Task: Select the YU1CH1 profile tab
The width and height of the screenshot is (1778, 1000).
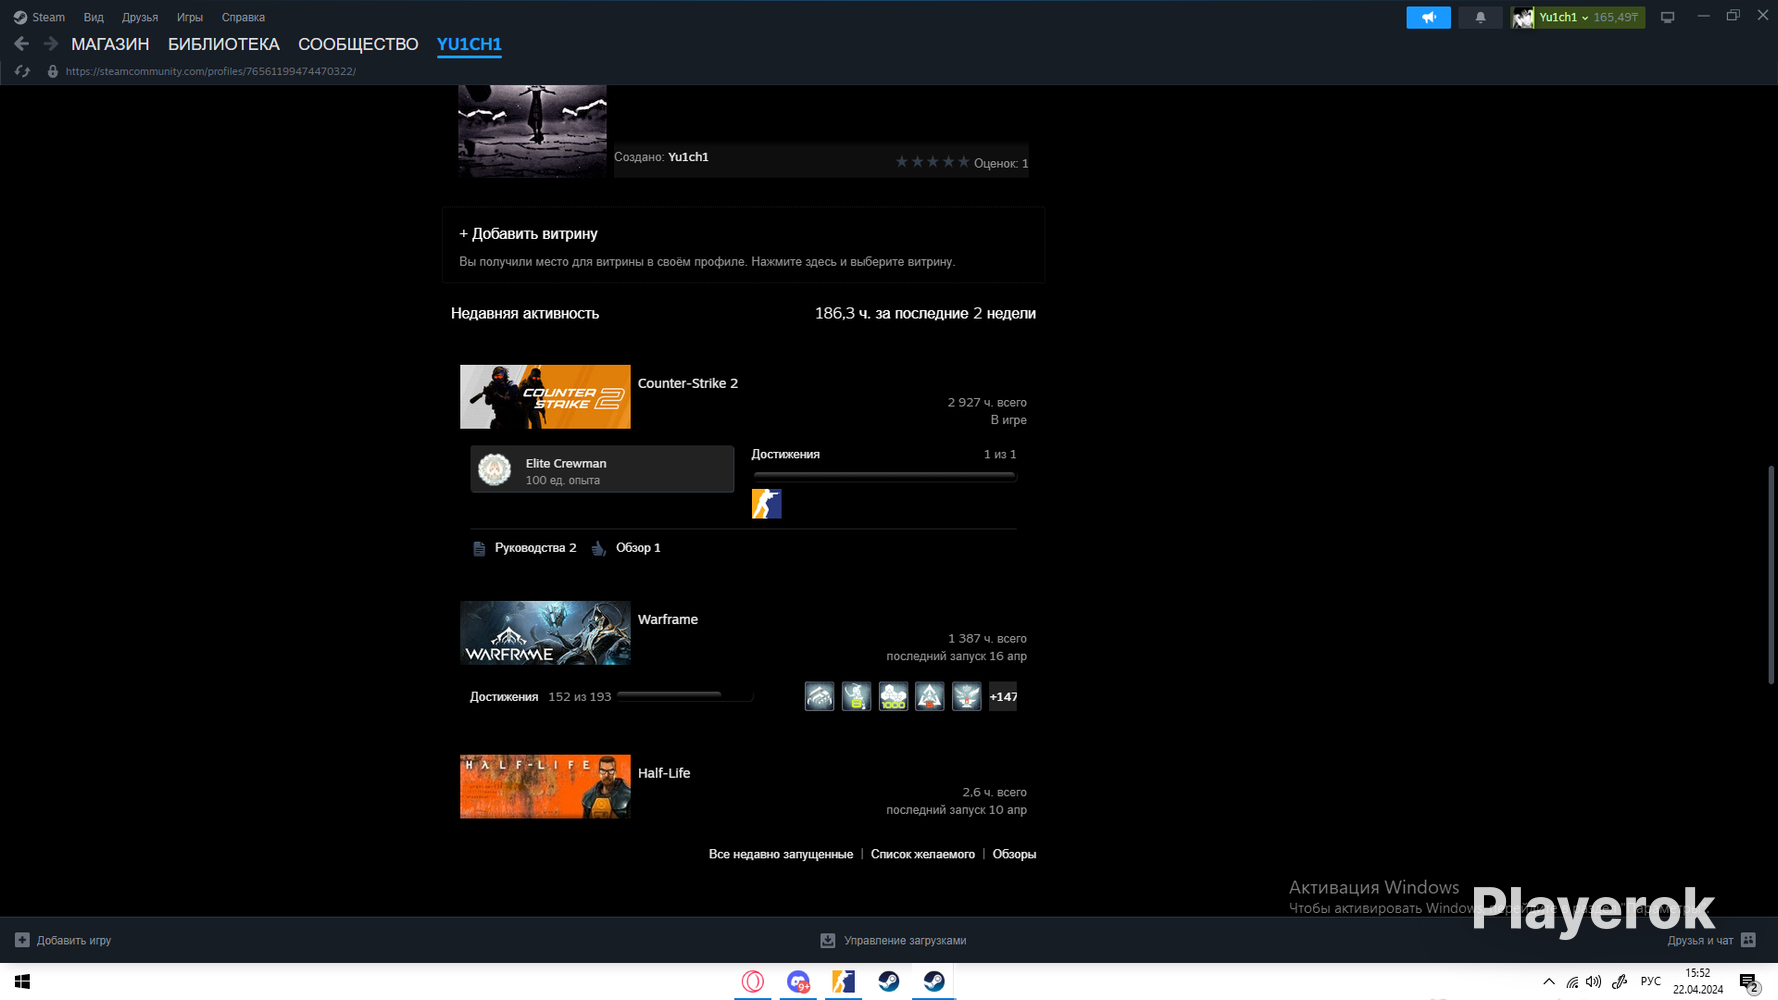Action: coord(469,44)
